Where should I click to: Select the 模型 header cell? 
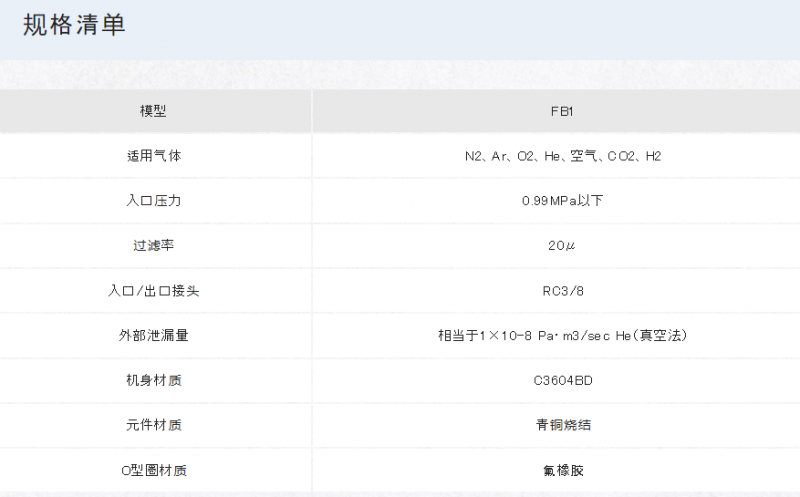click(x=153, y=111)
